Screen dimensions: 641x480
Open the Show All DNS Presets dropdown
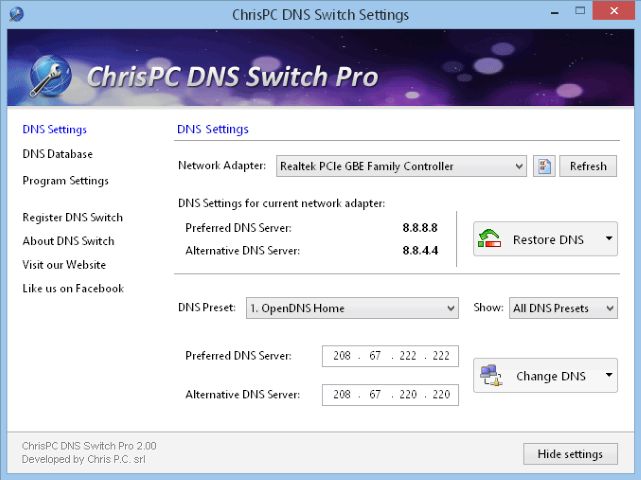(563, 308)
